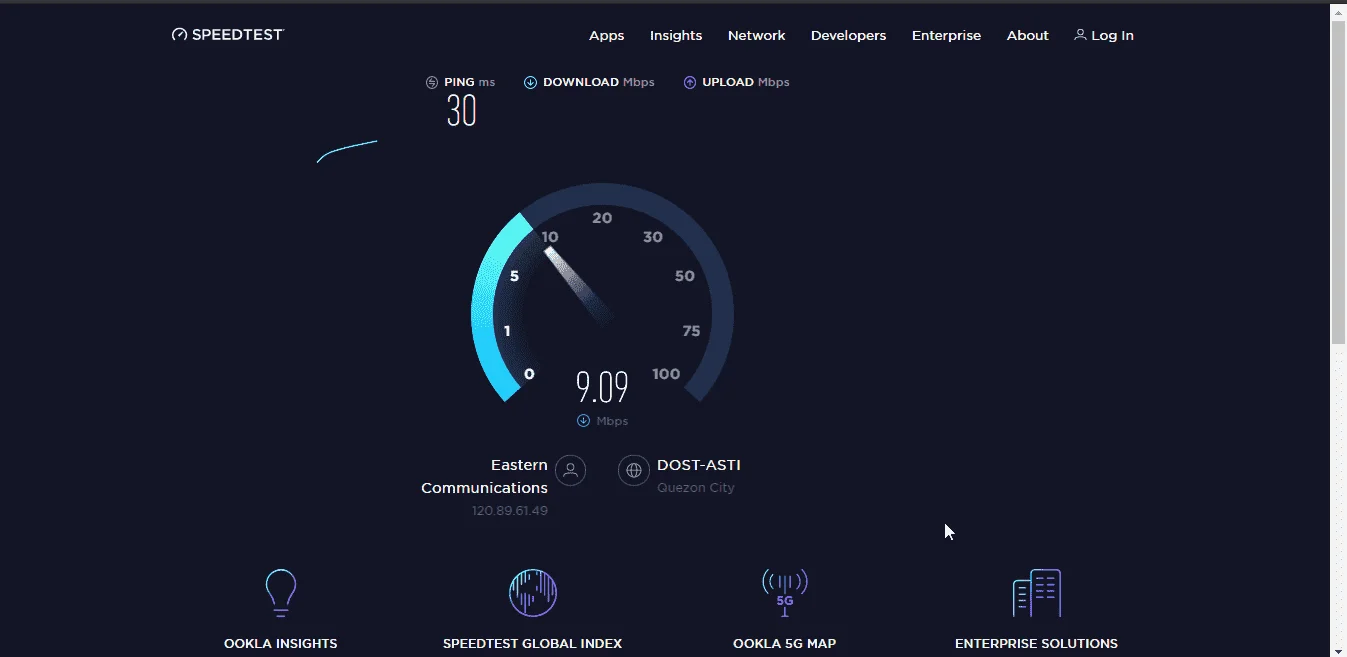
Task: Click the Ookla Insights lightbulb icon
Action: click(280, 592)
